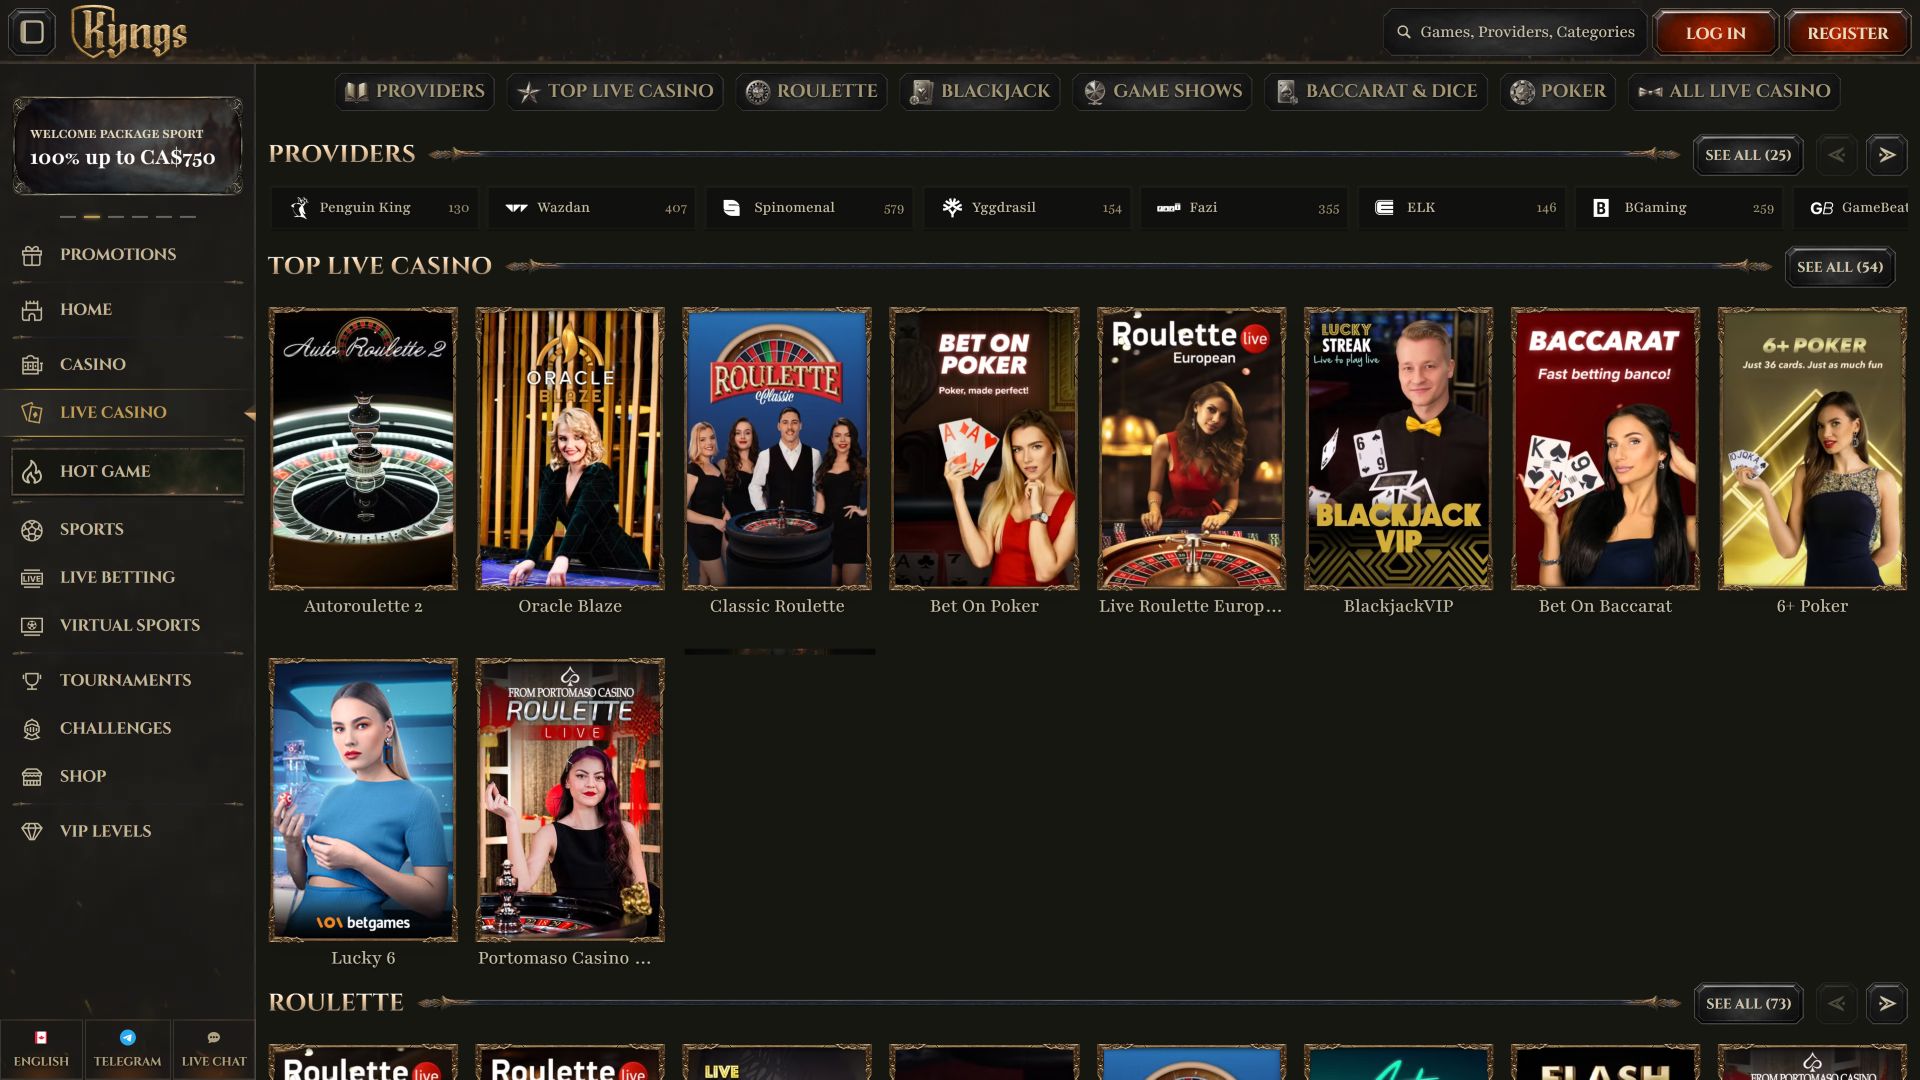Focus the Games, Providers, Categories search field

click(1515, 32)
